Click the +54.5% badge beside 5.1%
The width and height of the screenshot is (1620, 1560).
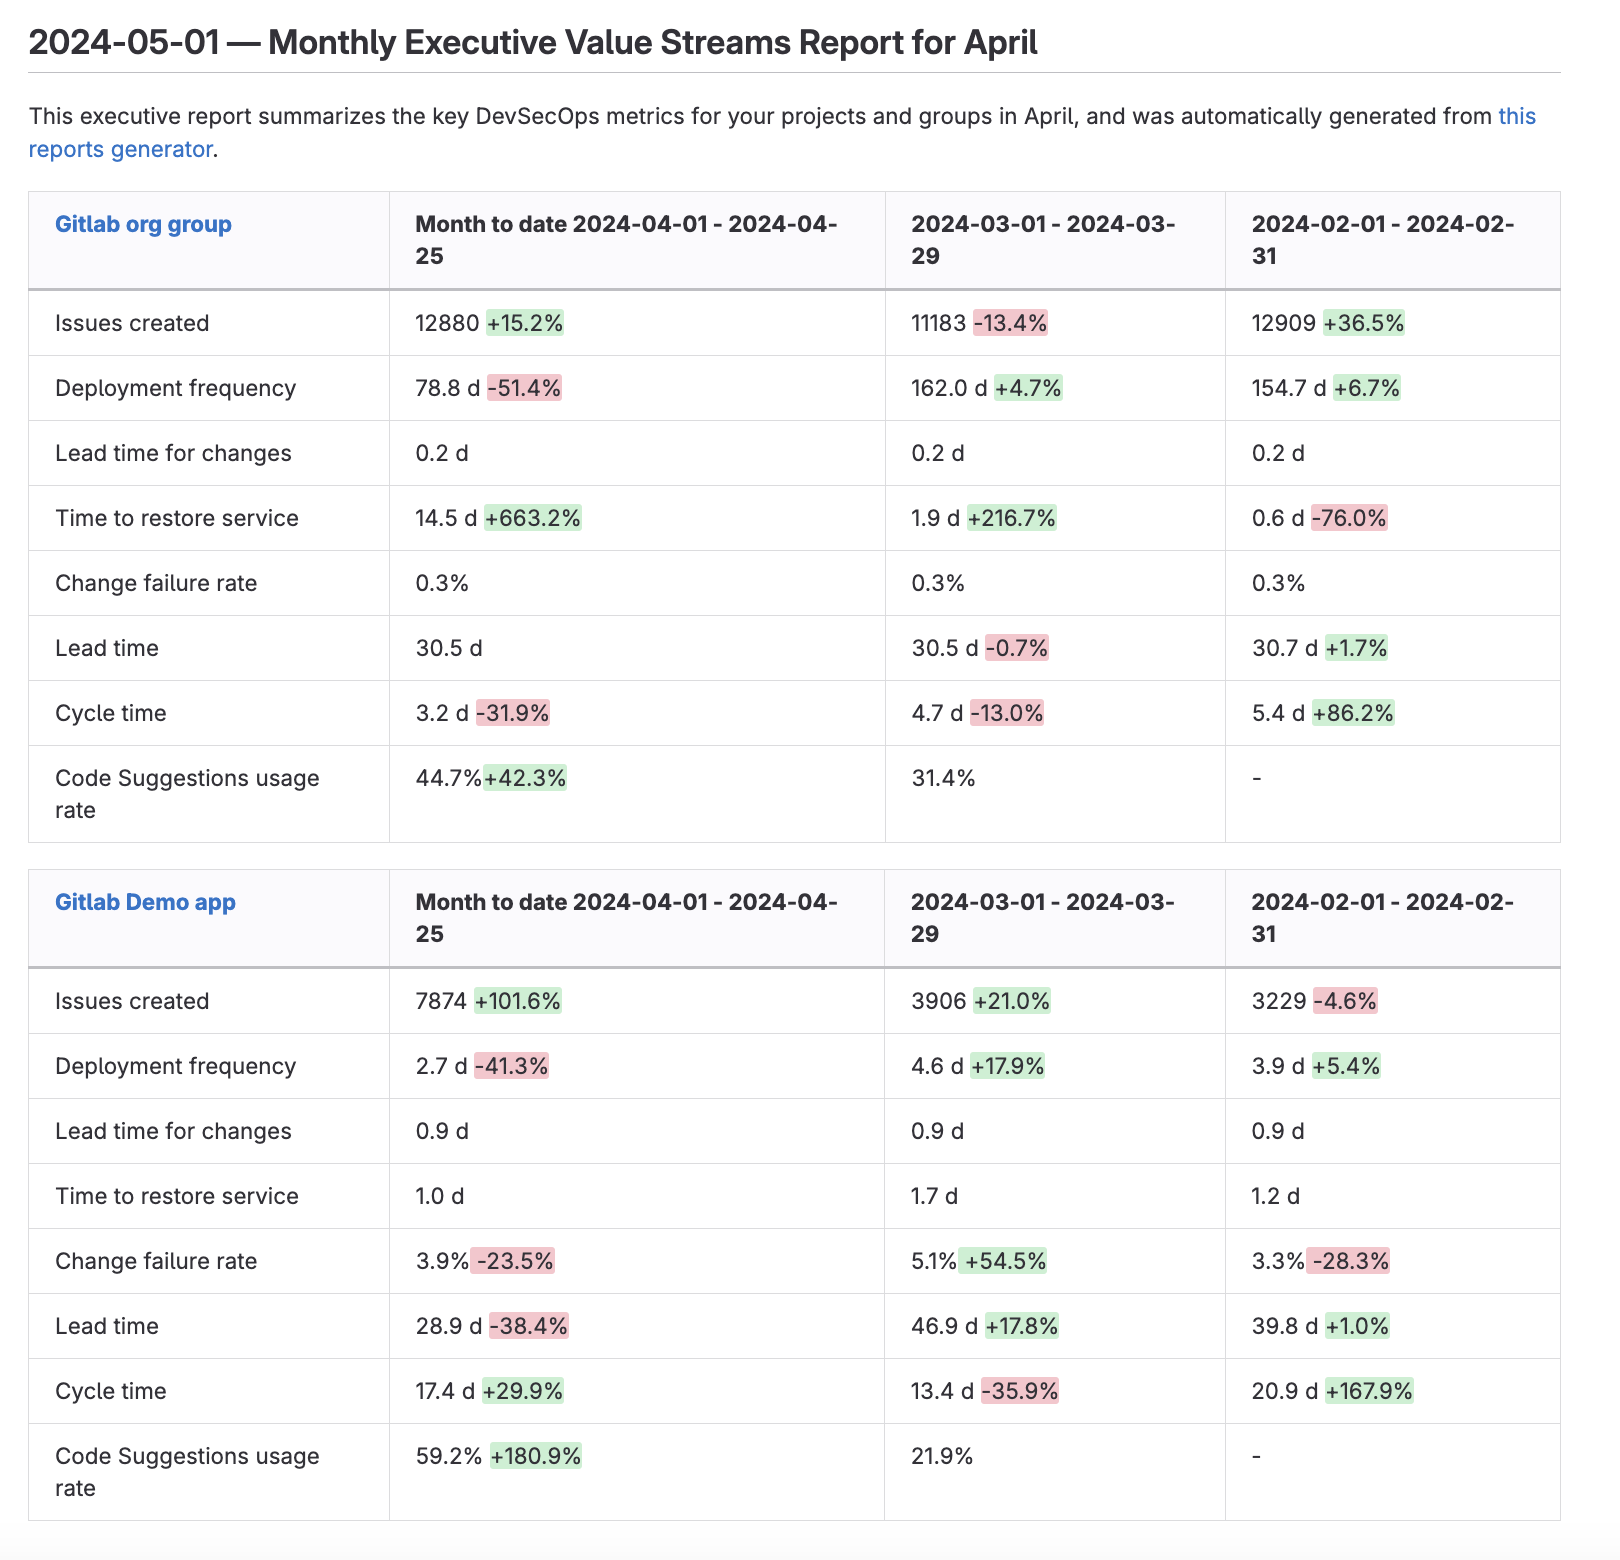pos(1003,1261)
